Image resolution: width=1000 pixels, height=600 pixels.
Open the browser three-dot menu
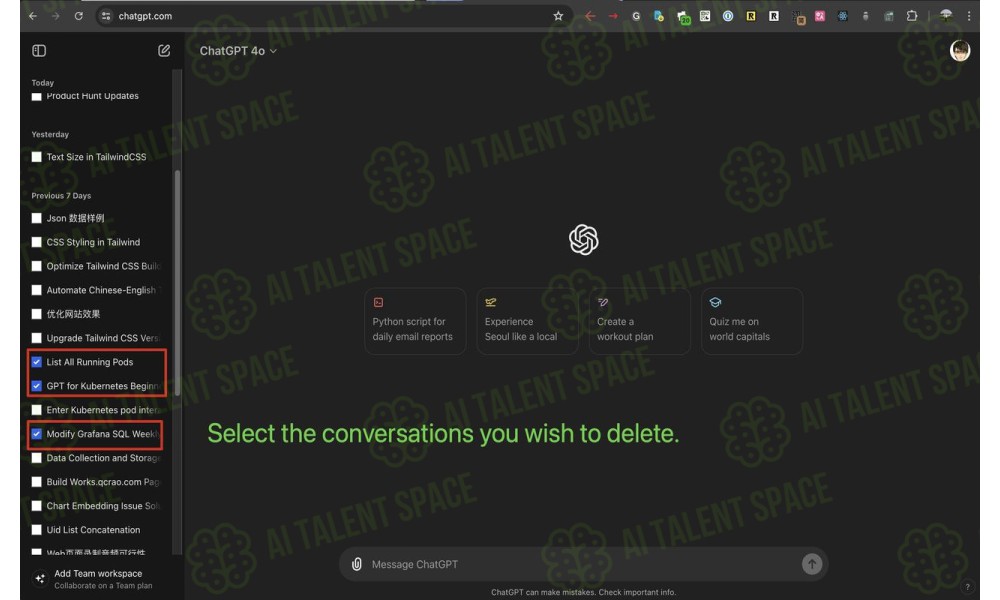[x=969, y=16]
